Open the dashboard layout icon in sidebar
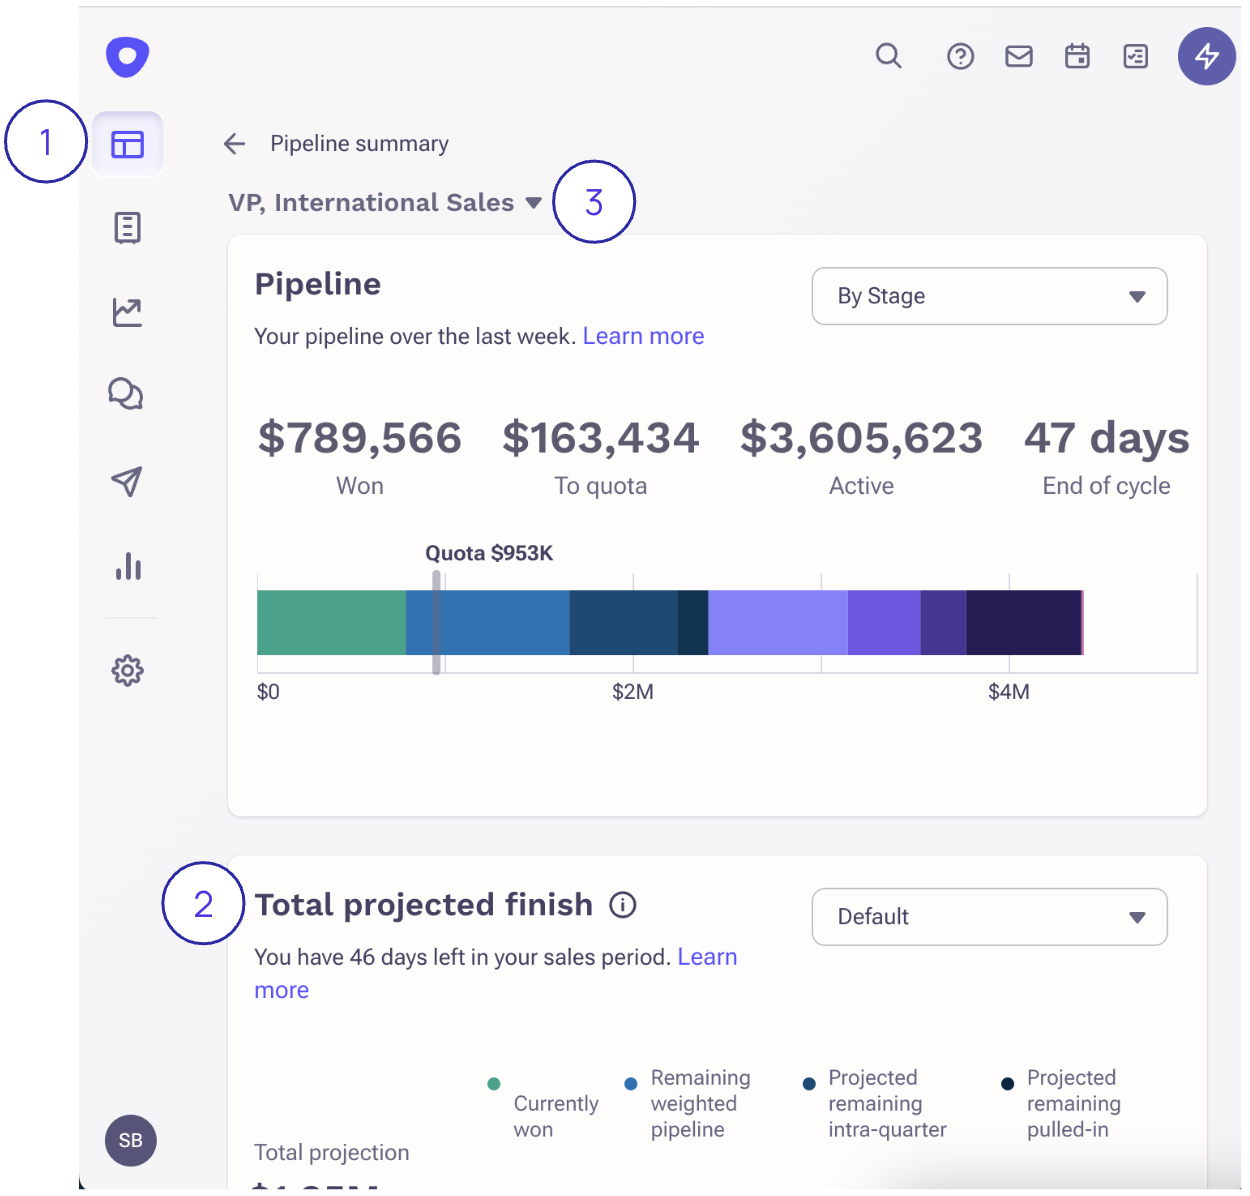 tap(127, 145)
